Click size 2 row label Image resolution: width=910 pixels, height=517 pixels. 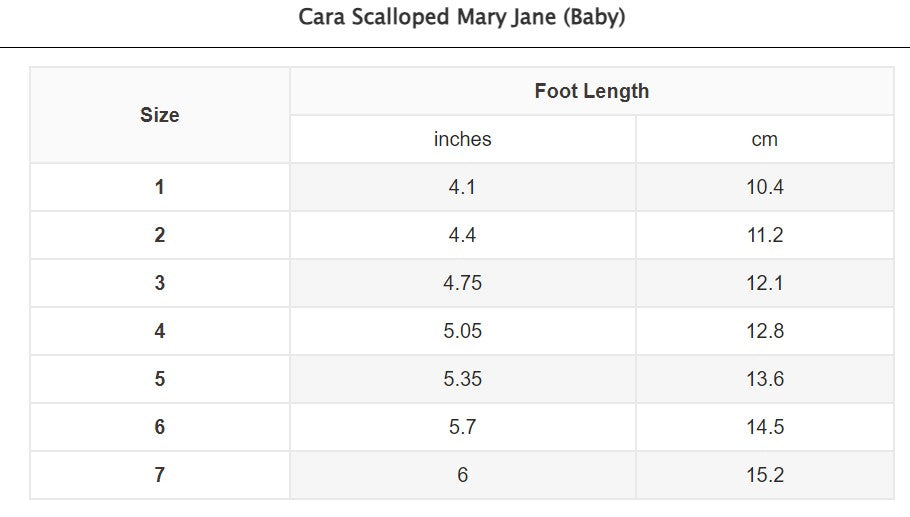point(160,235)
